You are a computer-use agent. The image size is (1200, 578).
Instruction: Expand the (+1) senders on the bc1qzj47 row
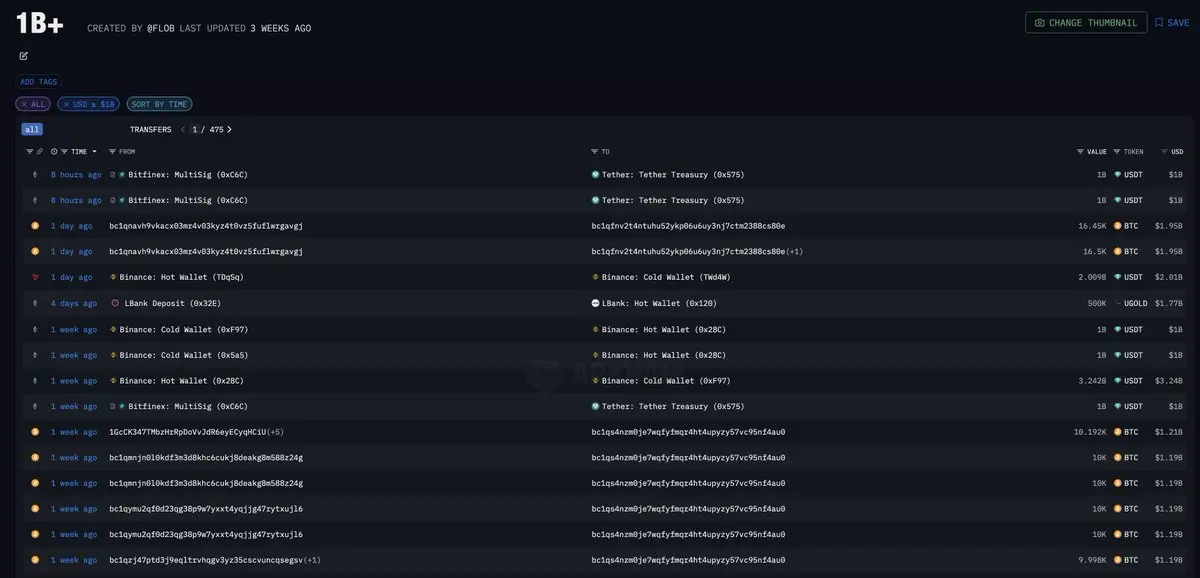click(x=312, y=560)
